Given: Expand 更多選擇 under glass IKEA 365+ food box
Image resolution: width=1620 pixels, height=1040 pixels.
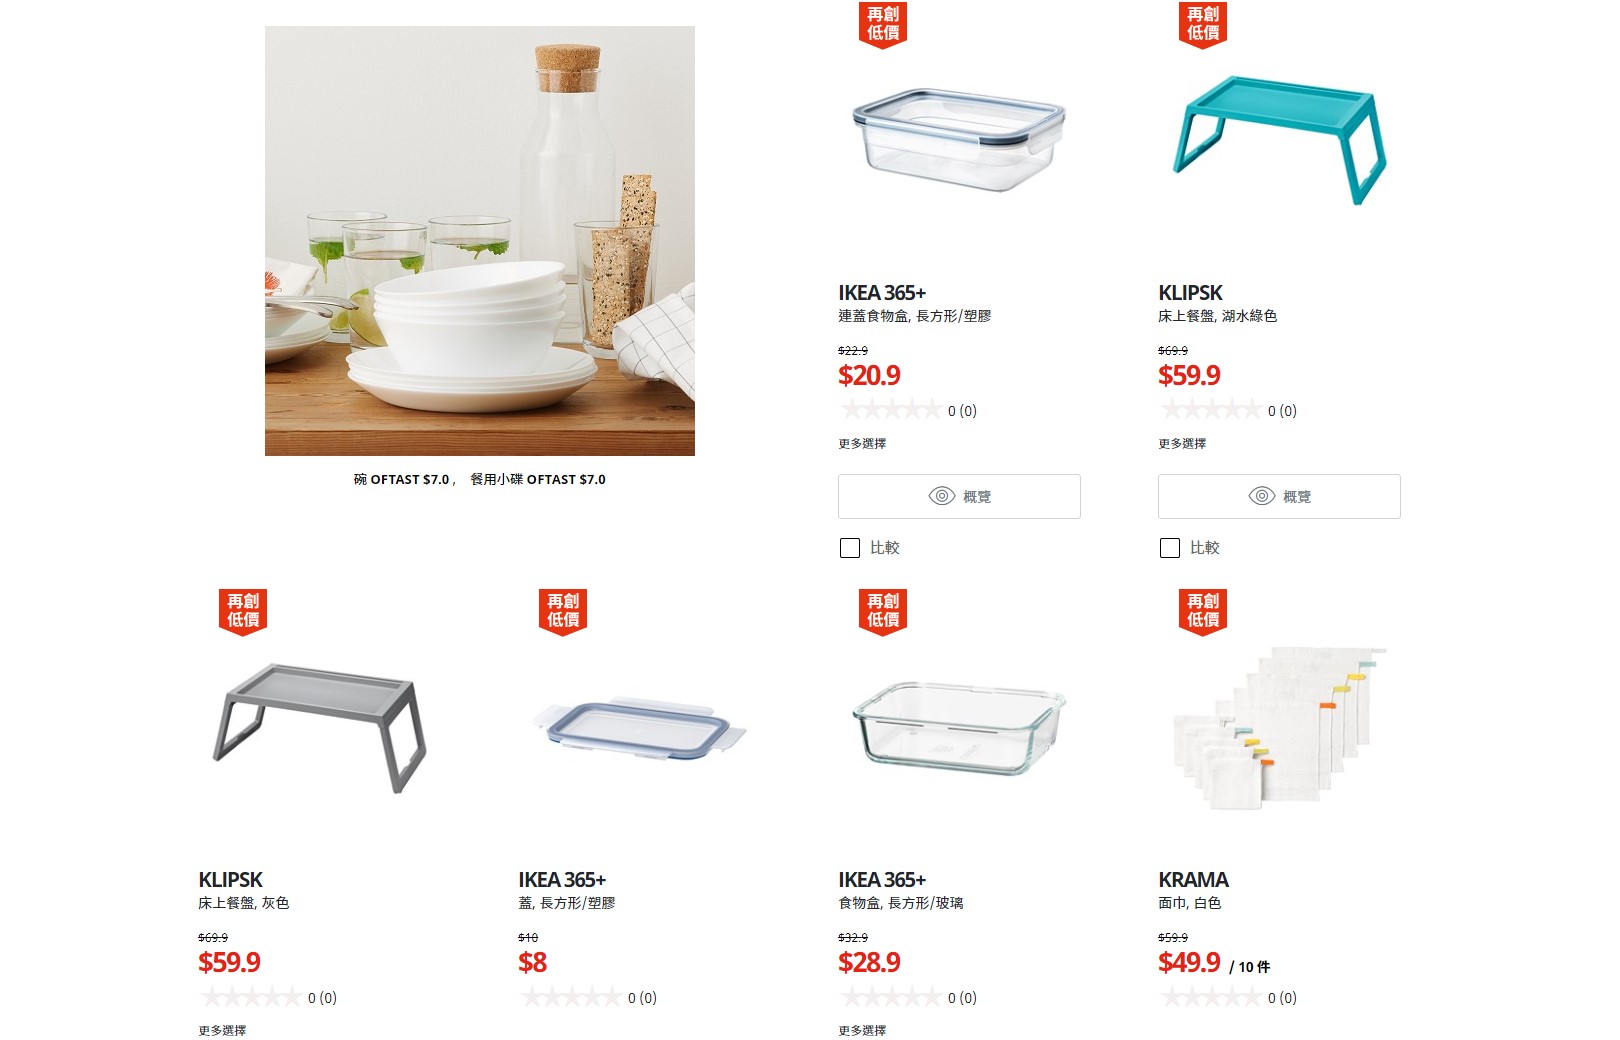Looking at the screenshot, I should click(862, 1030).
